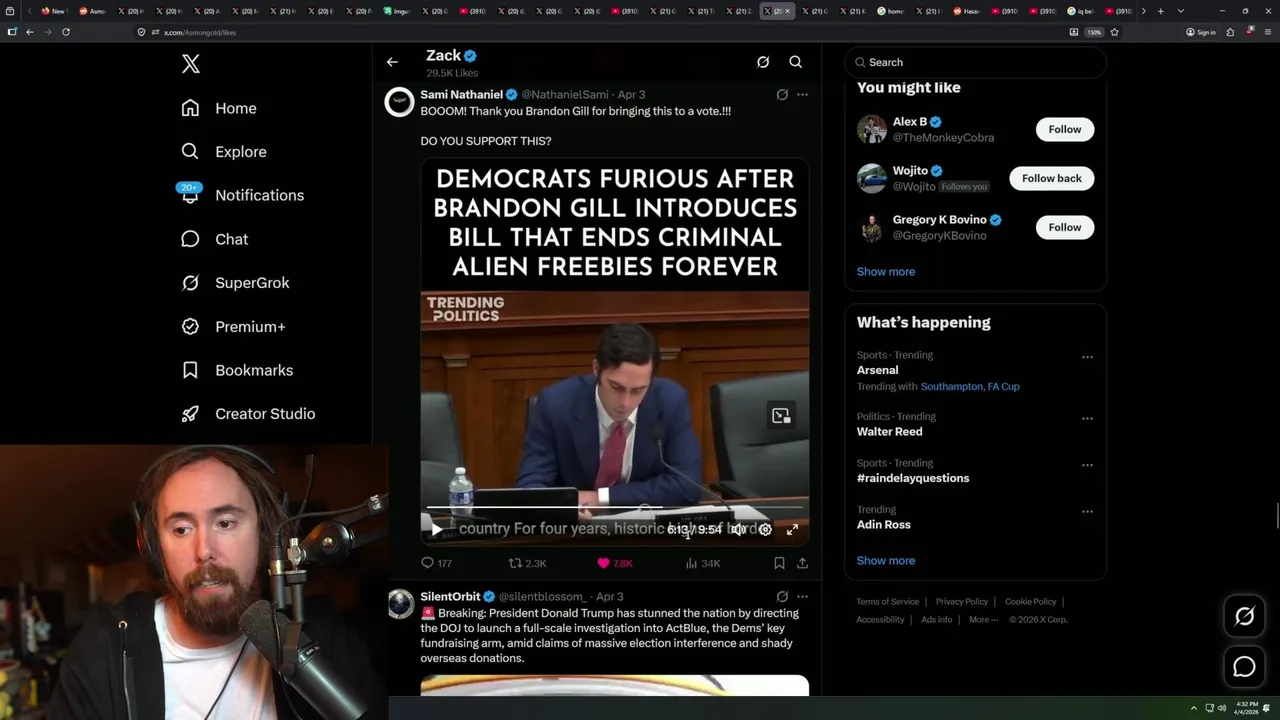This screenshot has height=720, width=1280.
Task: Go back with profile back arrow
Action: coord(392,62)
